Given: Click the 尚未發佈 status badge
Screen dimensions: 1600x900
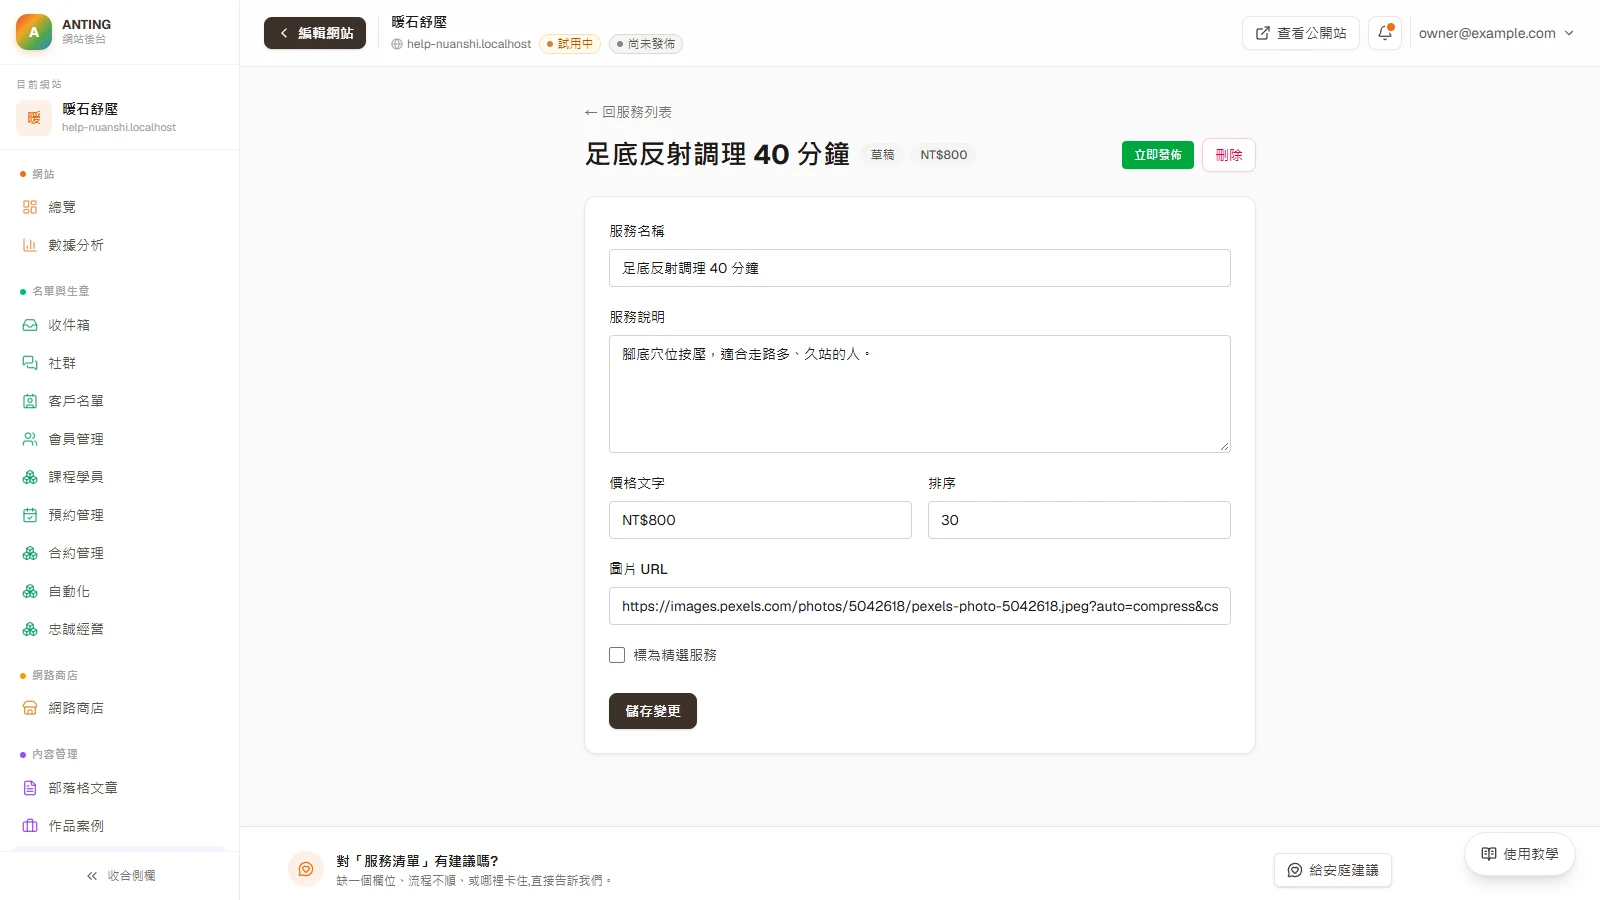Looking at the screenshot, I should coord(646,44).
